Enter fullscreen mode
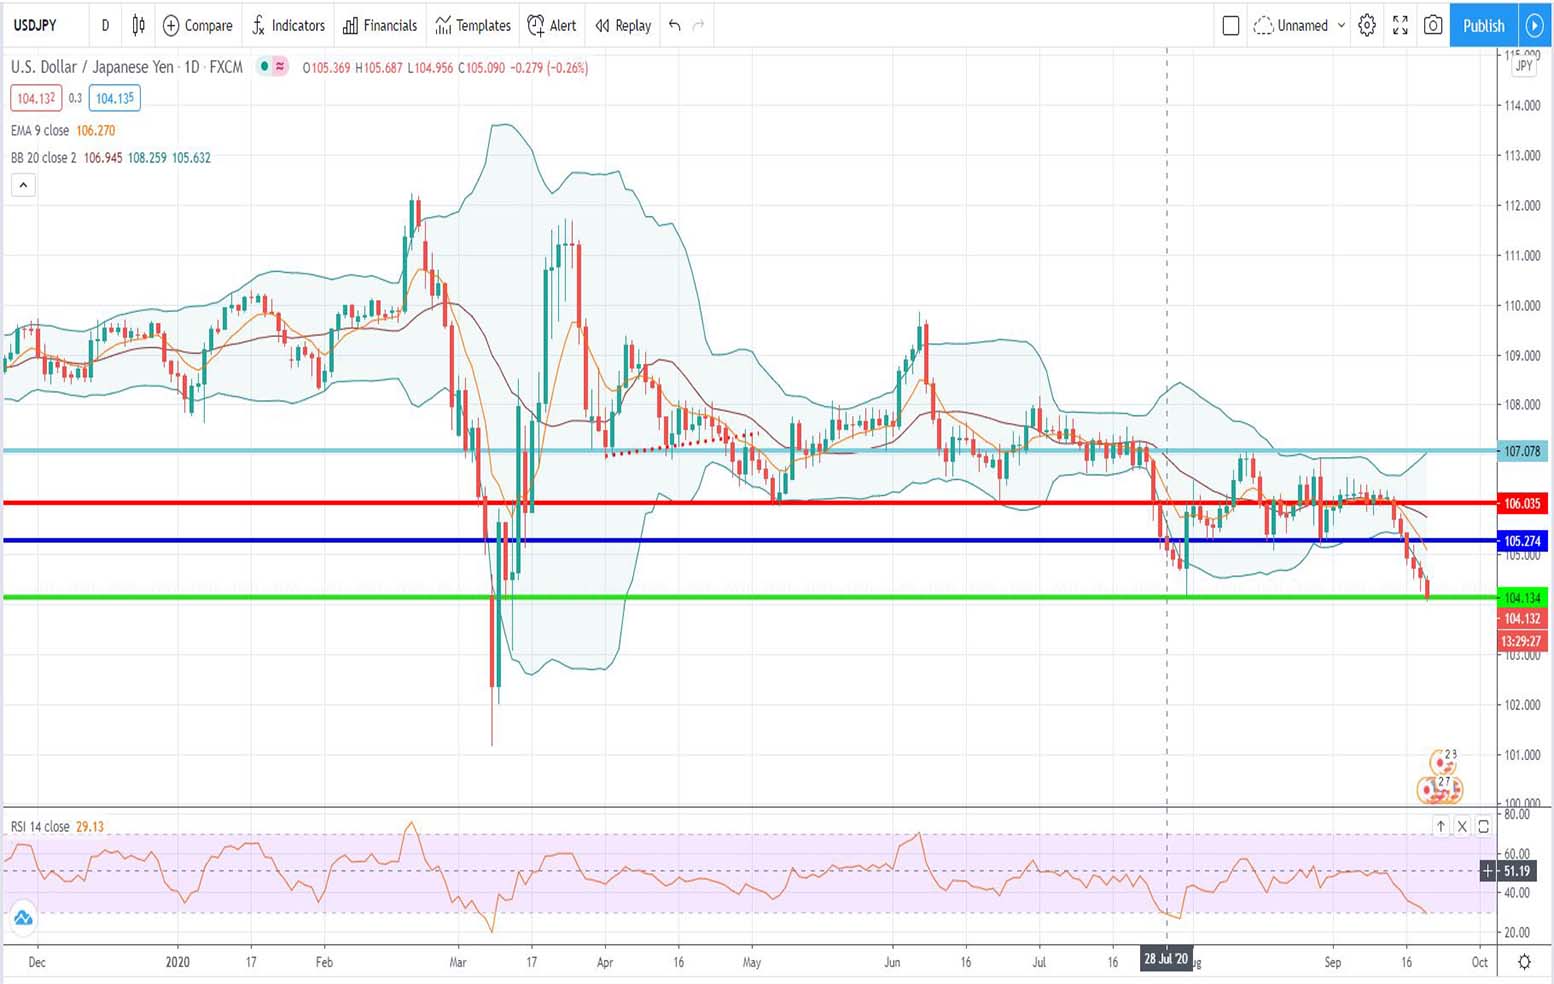 coord(1400,25)
